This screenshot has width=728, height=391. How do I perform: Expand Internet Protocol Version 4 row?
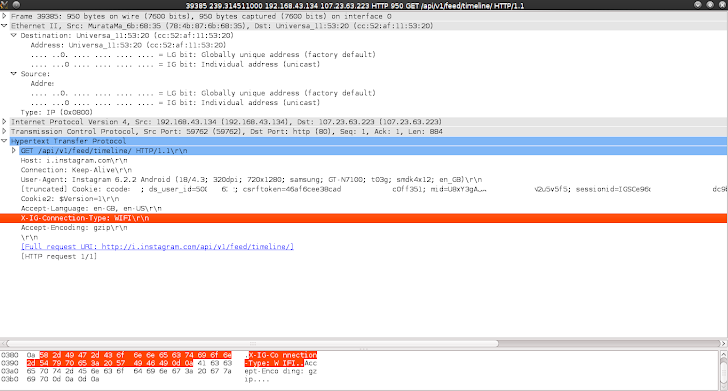4,122
